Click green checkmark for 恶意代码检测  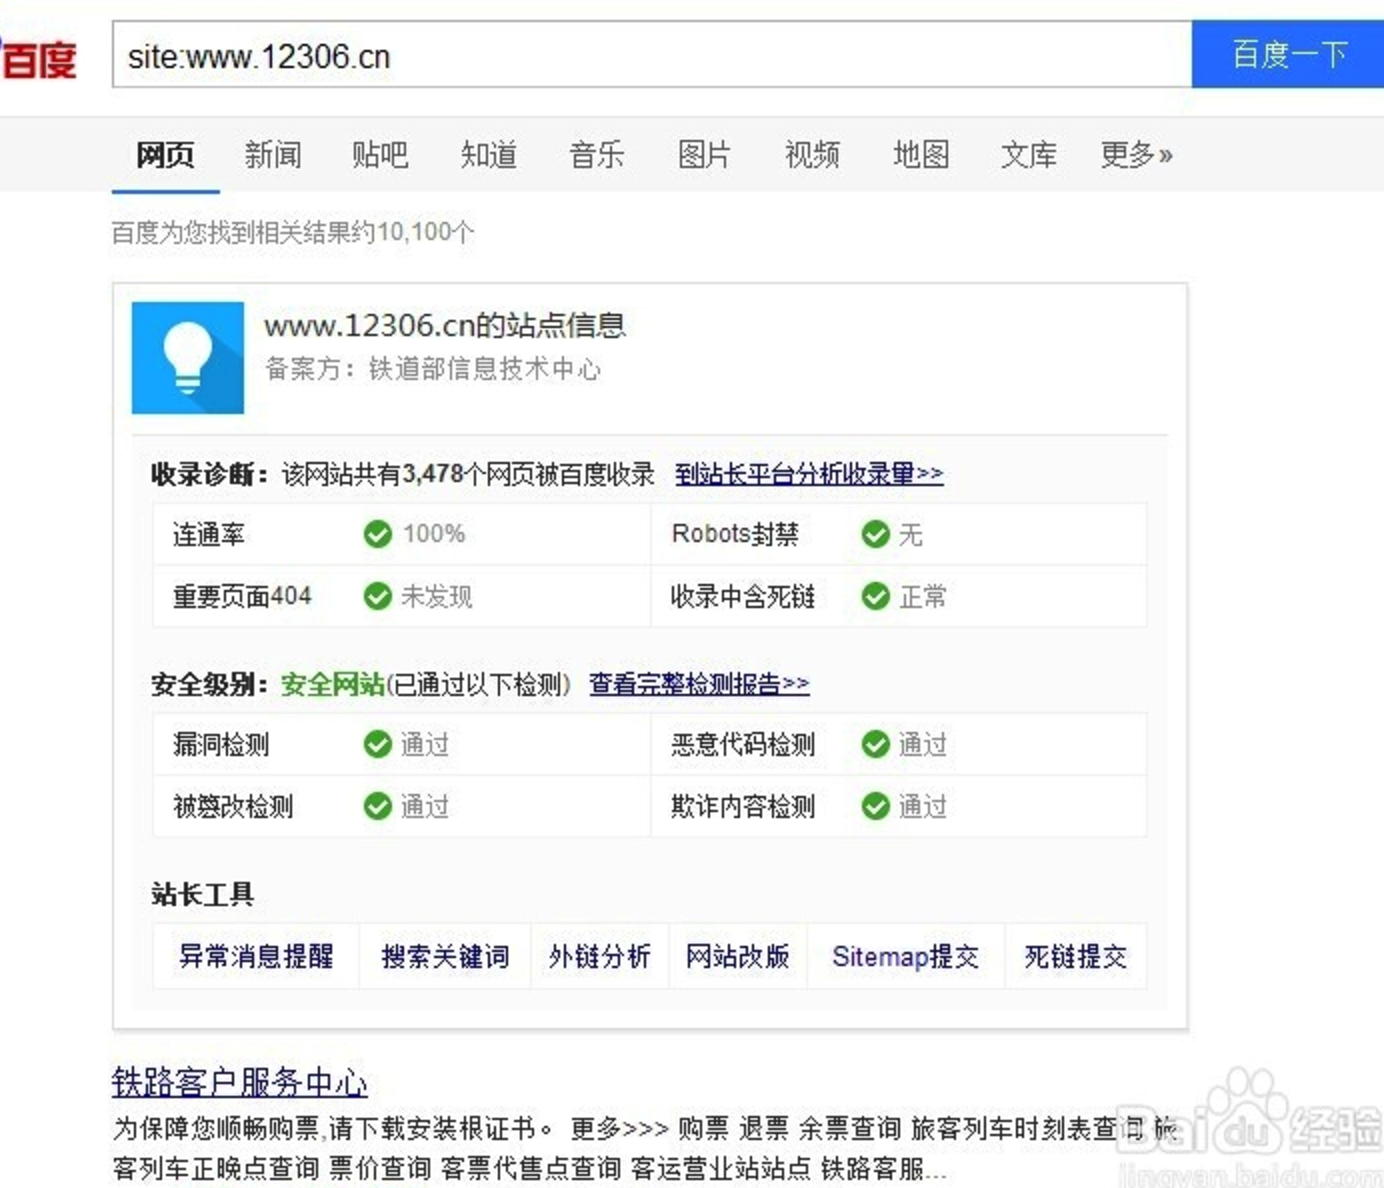(875, 744)
